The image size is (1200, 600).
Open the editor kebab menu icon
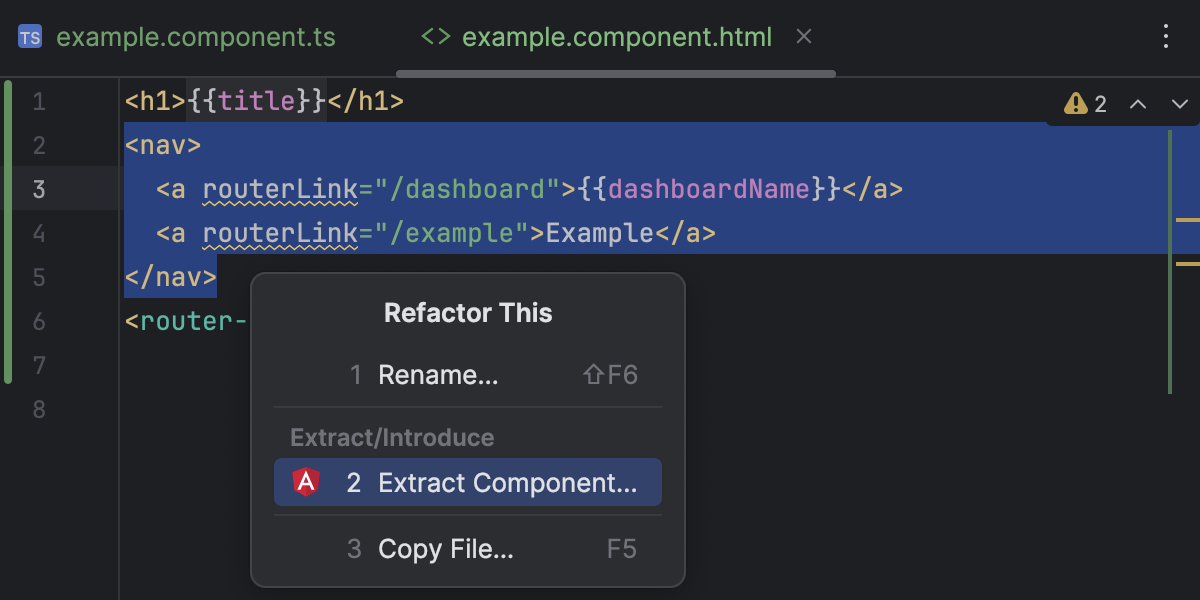coord(1166,36)
